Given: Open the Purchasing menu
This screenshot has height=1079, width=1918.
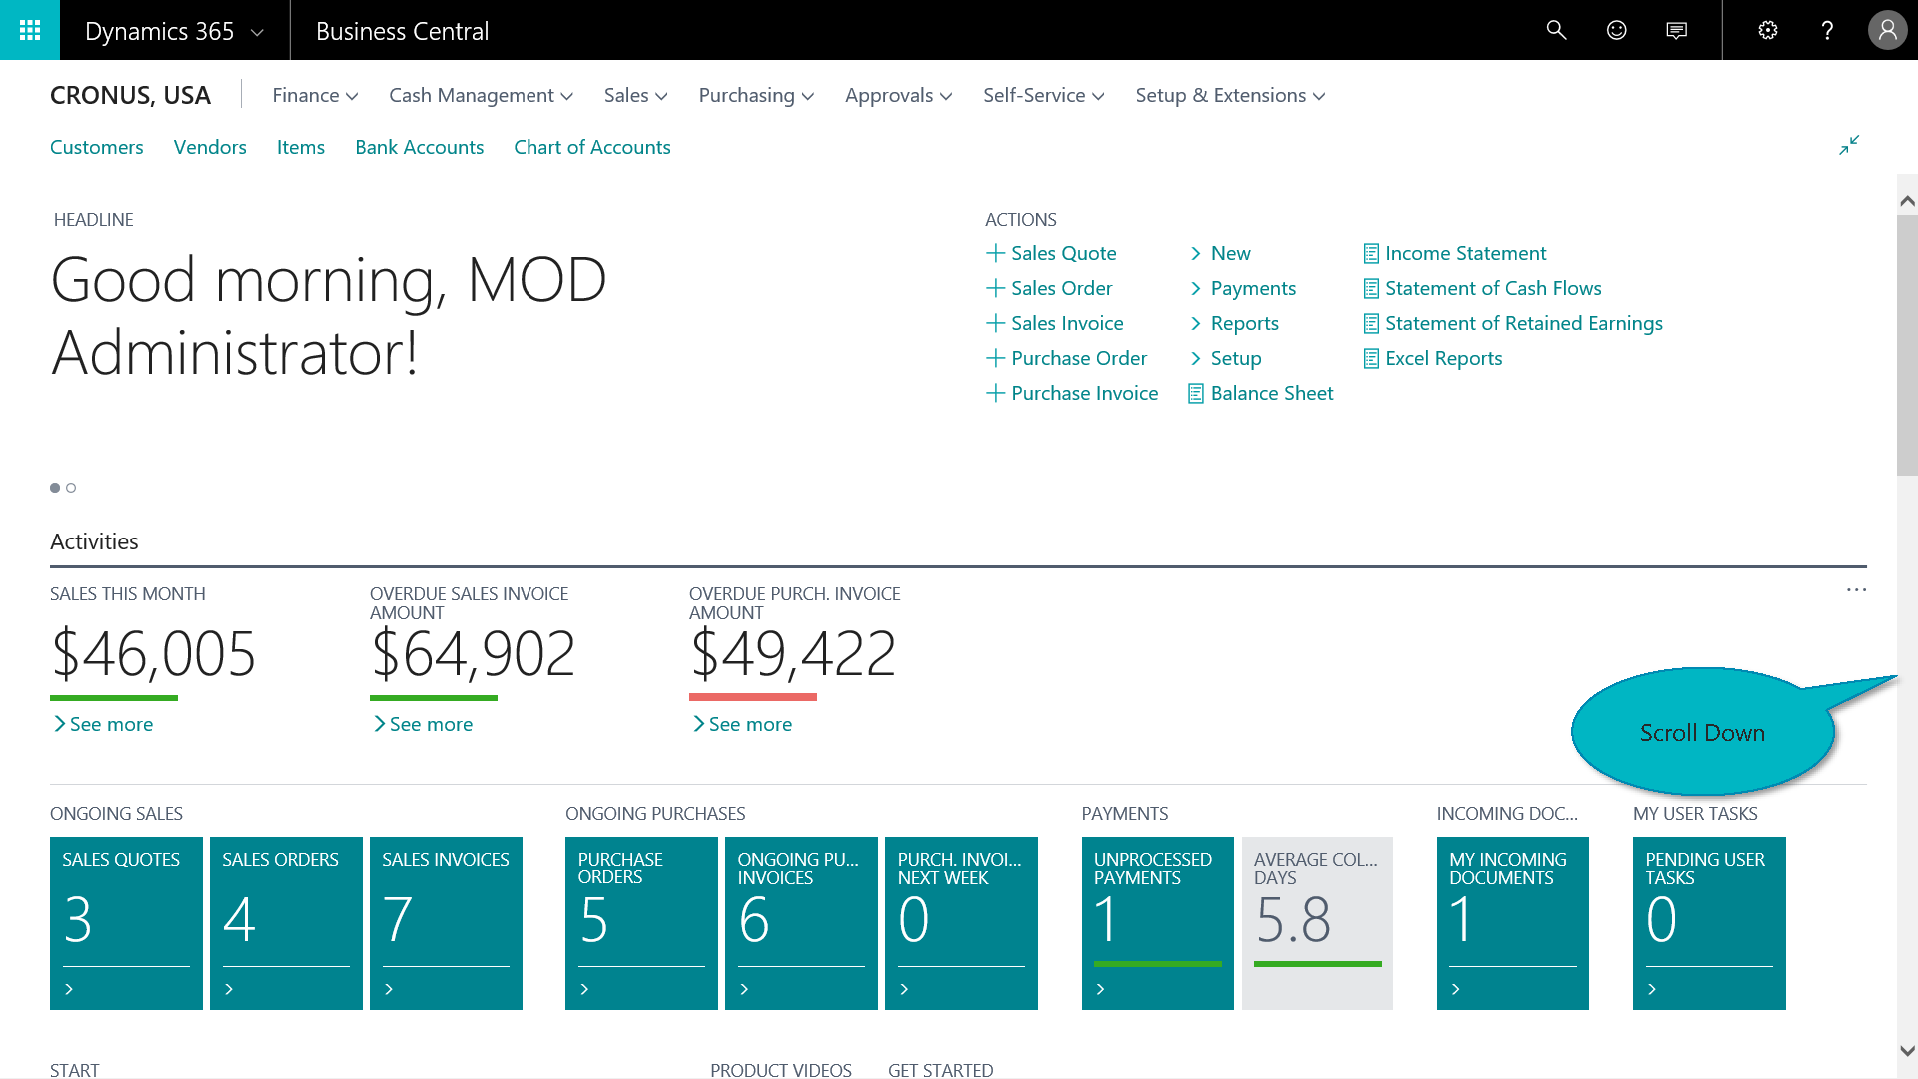Looking at the screenshot, I should tap(756, 95).
